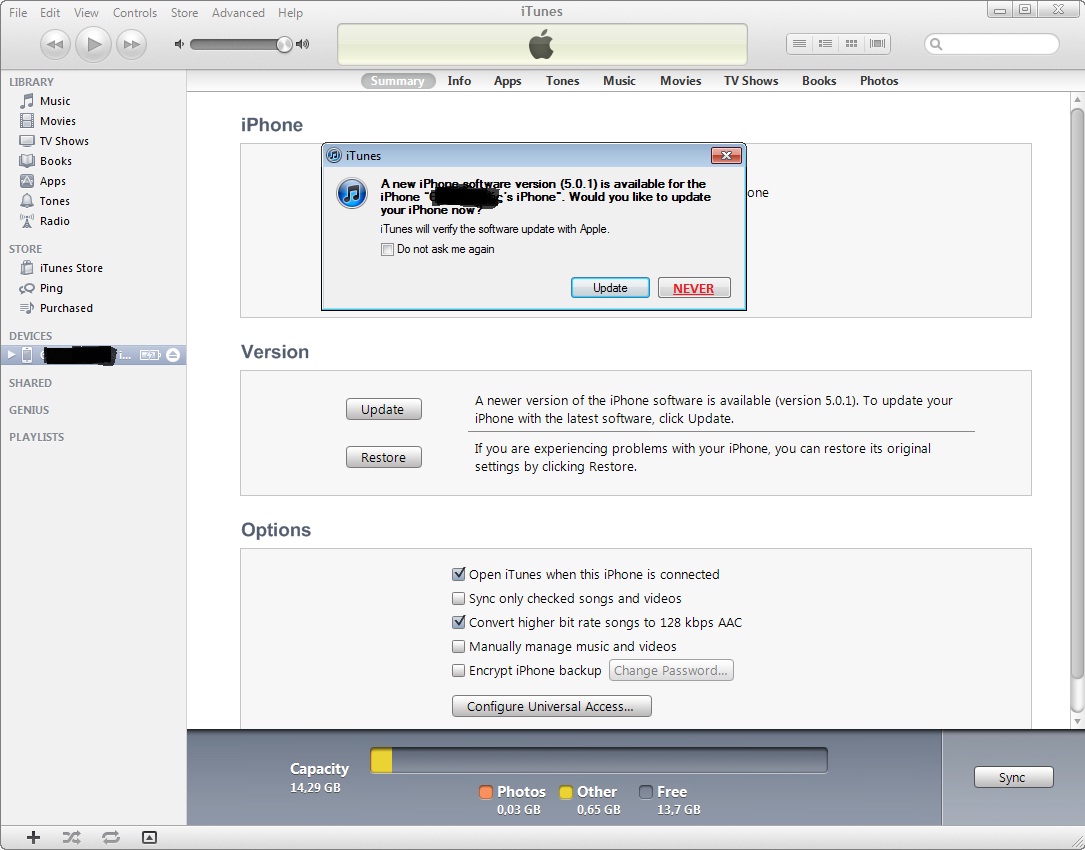The height and width of the screenshot is (850, 1085).
Task: Switch to grid view
Action: click(x=851, y=44)
